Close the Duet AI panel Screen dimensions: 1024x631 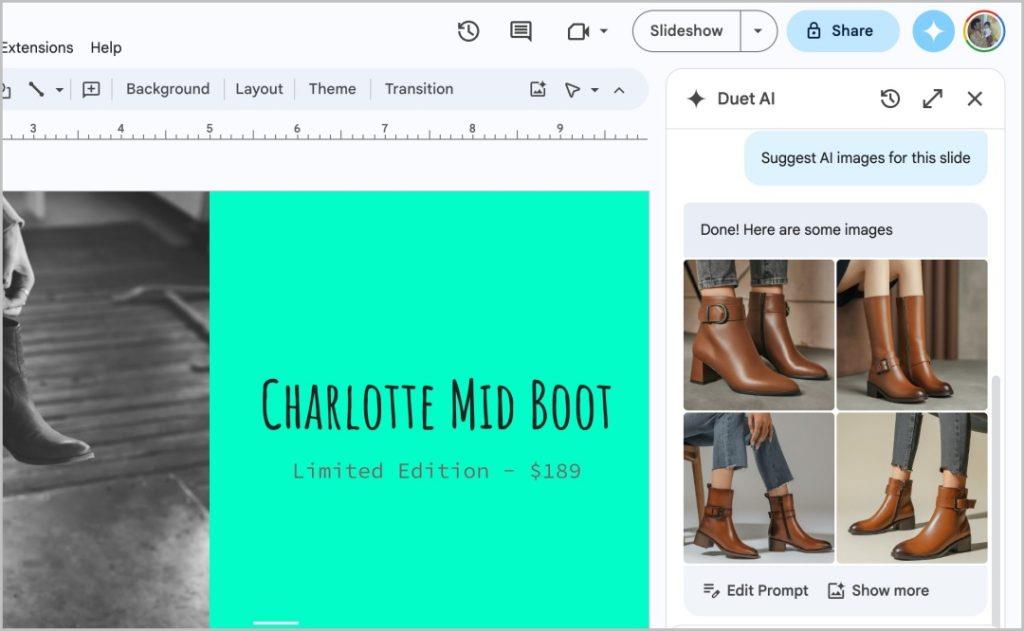pyautogui.click(x=974, y=99)
